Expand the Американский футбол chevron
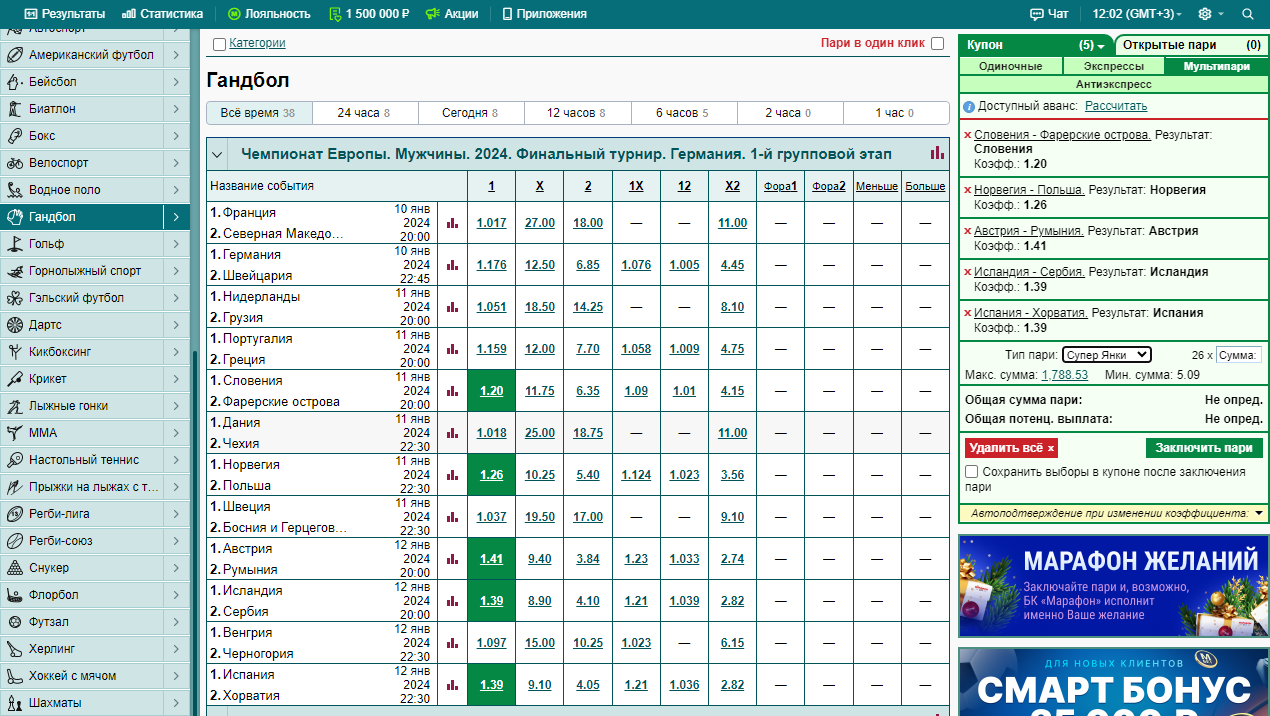This screenshot has width=1270, height=716. point(175,55)
